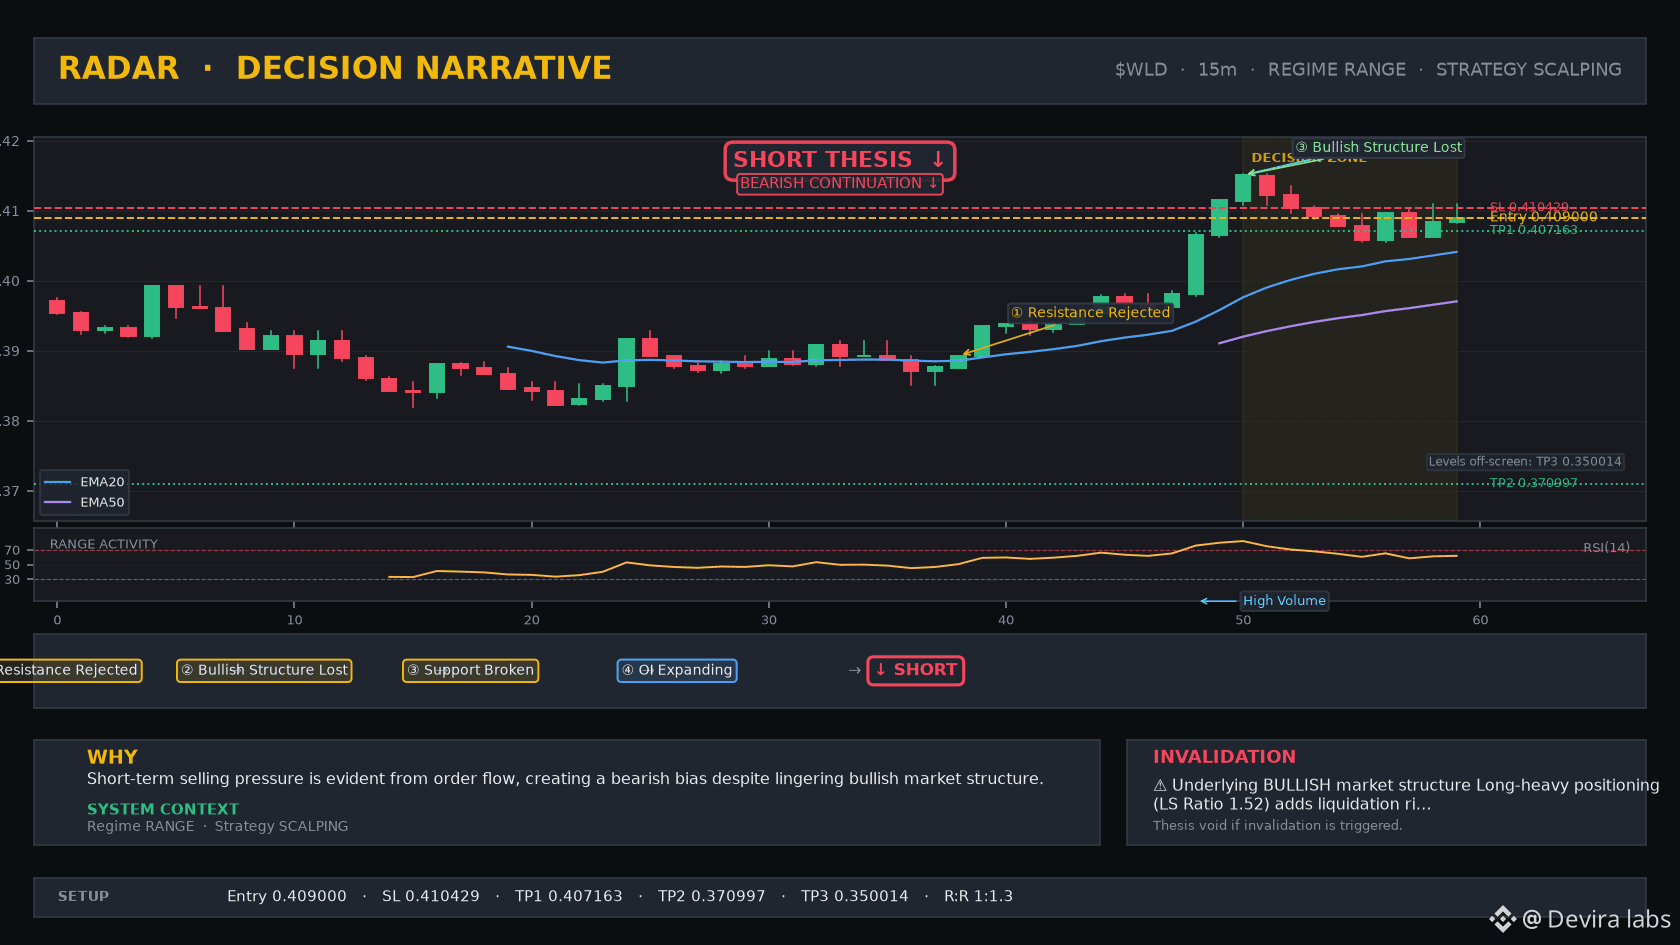Viewport: 1680px width, 945px height.
Task: Click the SHORT THESIS badge above the chart
Action: pos(840,160)
